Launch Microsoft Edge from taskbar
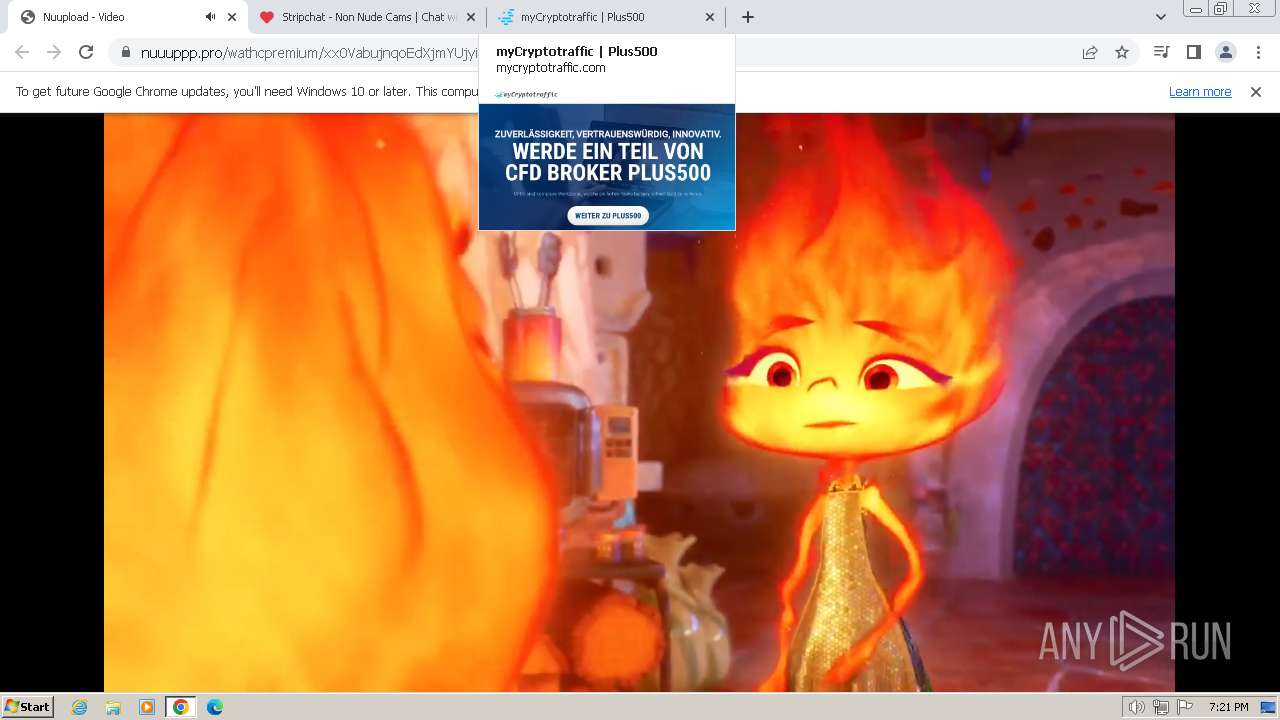The width and height of the screenshot is (1280, 720). click(x=214, y=707)
